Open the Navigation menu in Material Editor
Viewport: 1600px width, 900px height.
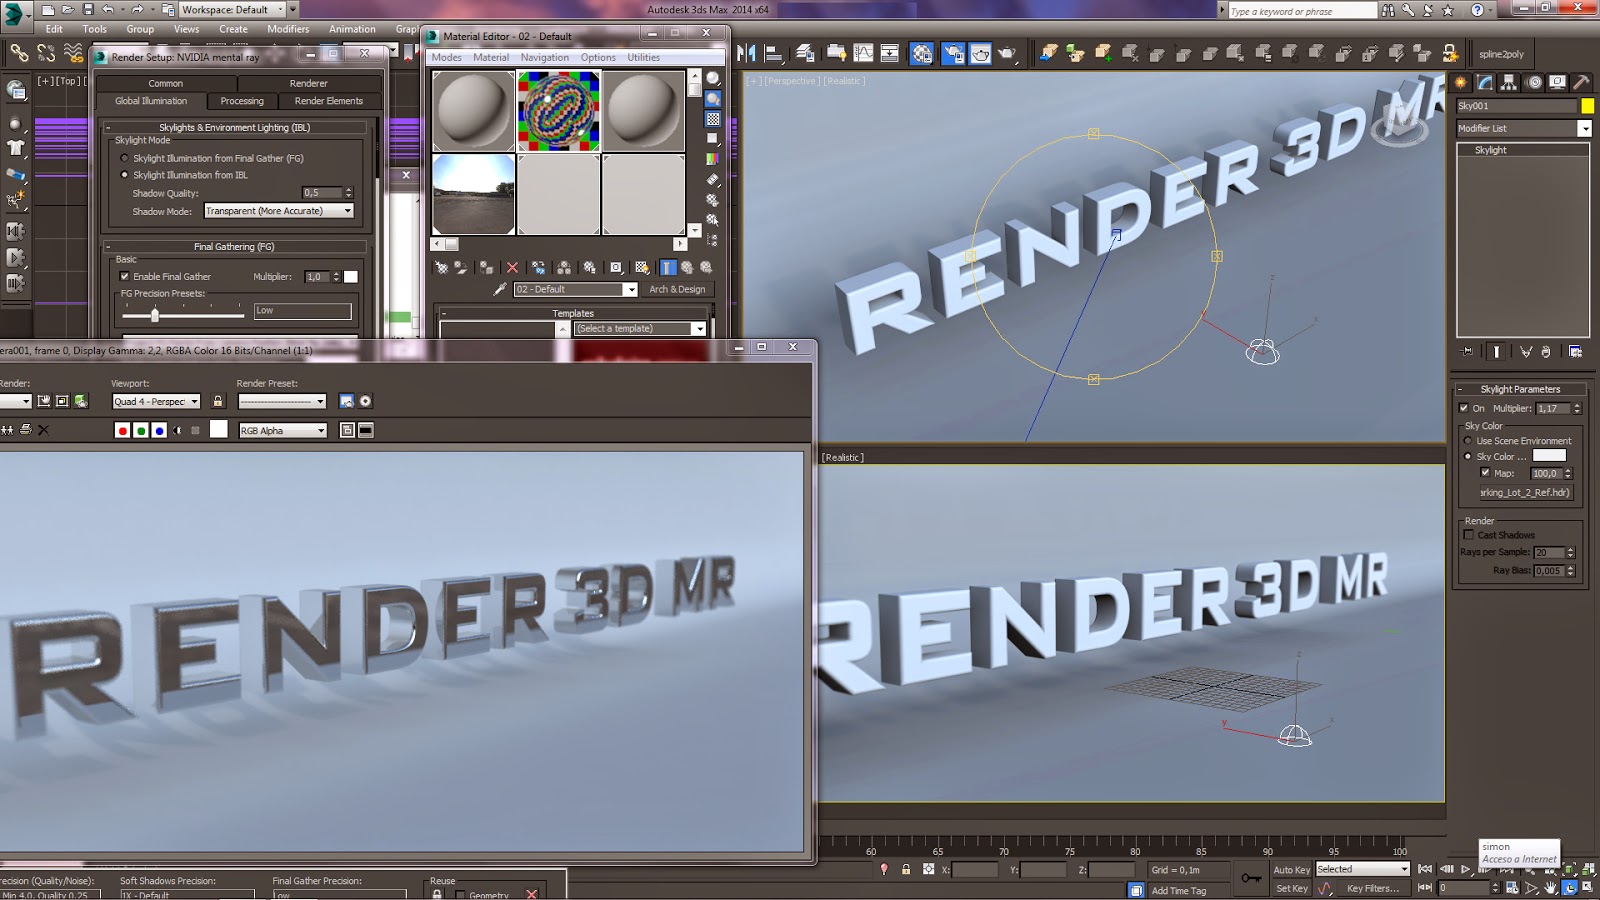click(x=544, y=57)
